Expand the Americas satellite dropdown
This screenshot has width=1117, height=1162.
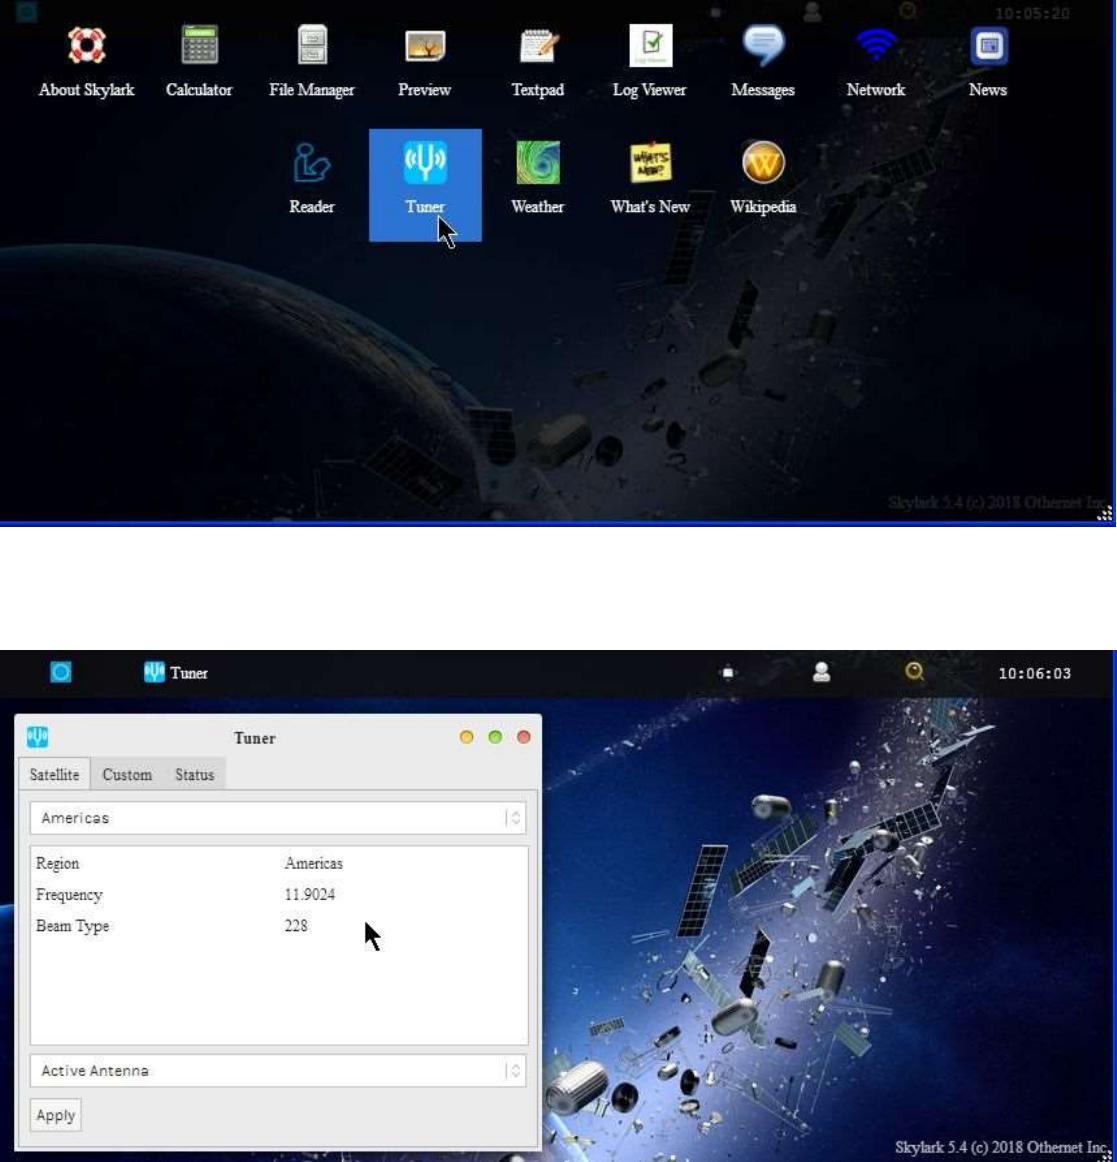click(x=278, y=818)
